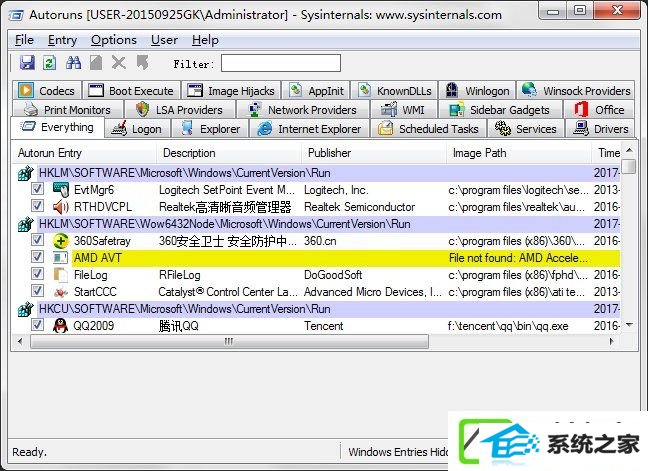Click the FileLog entry icon
The width and height of the screenshot is (648, 471).
click(x=61, y=275)
